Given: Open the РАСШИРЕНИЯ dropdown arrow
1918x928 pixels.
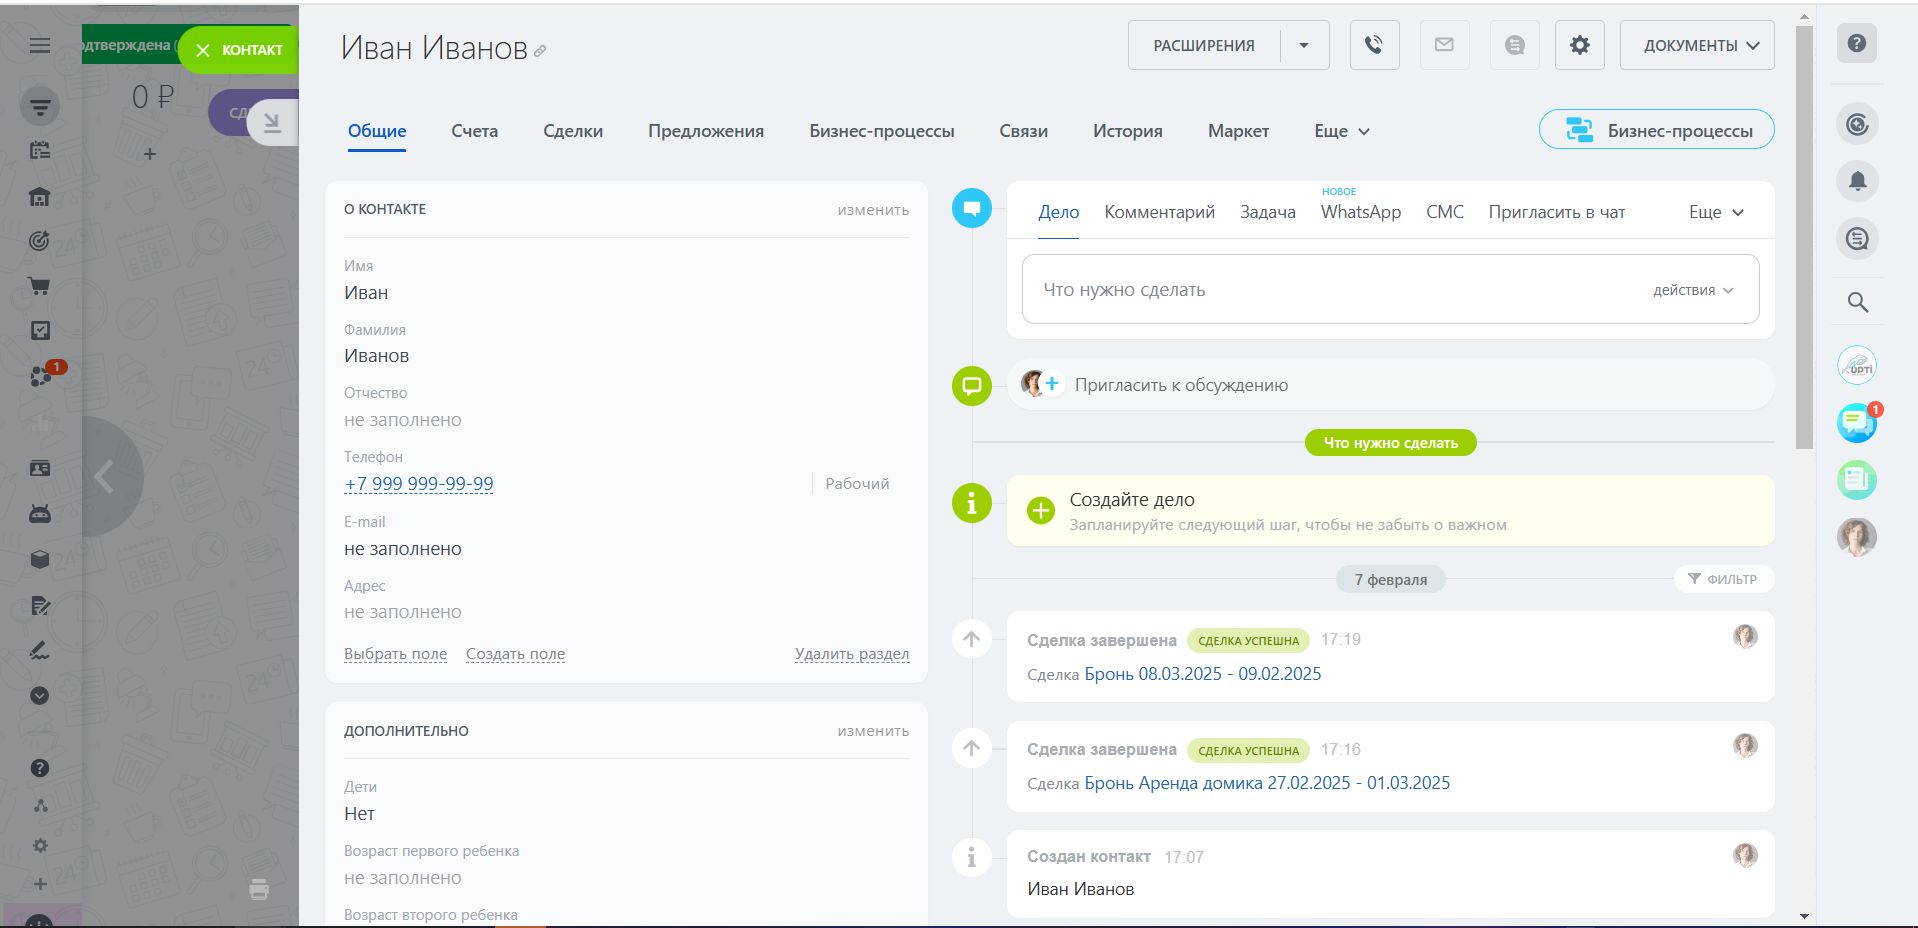Looking at the screenshot, I should pos(1304,45).
